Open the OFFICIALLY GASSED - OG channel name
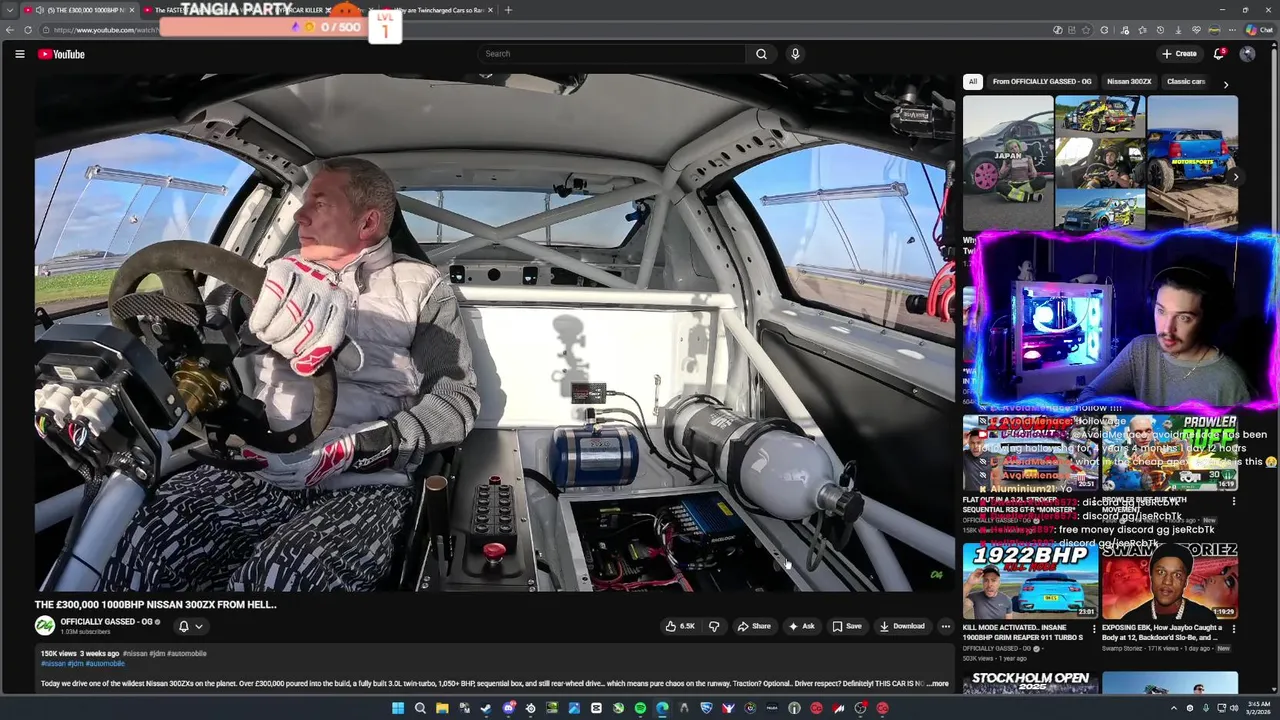This screenshot has height=720, width=1280. coord(106,621)
